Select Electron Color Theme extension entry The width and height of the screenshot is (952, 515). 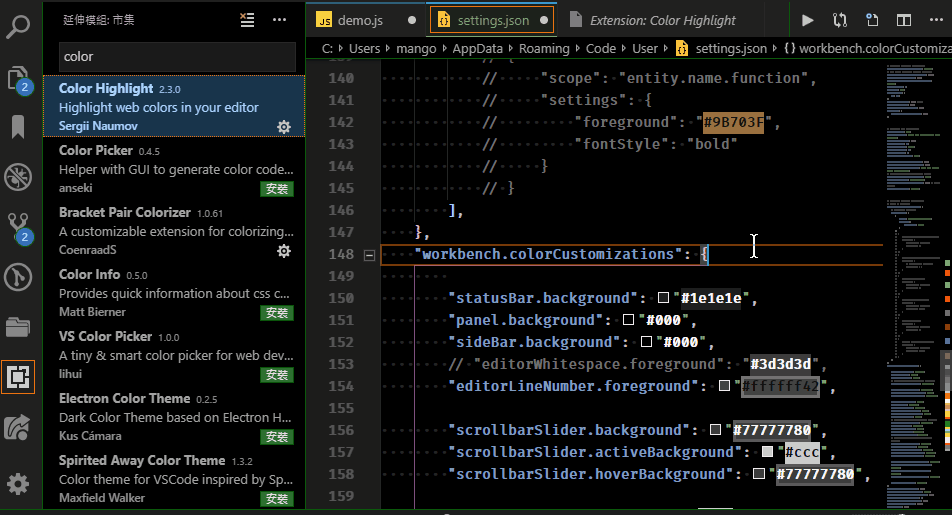174,417
